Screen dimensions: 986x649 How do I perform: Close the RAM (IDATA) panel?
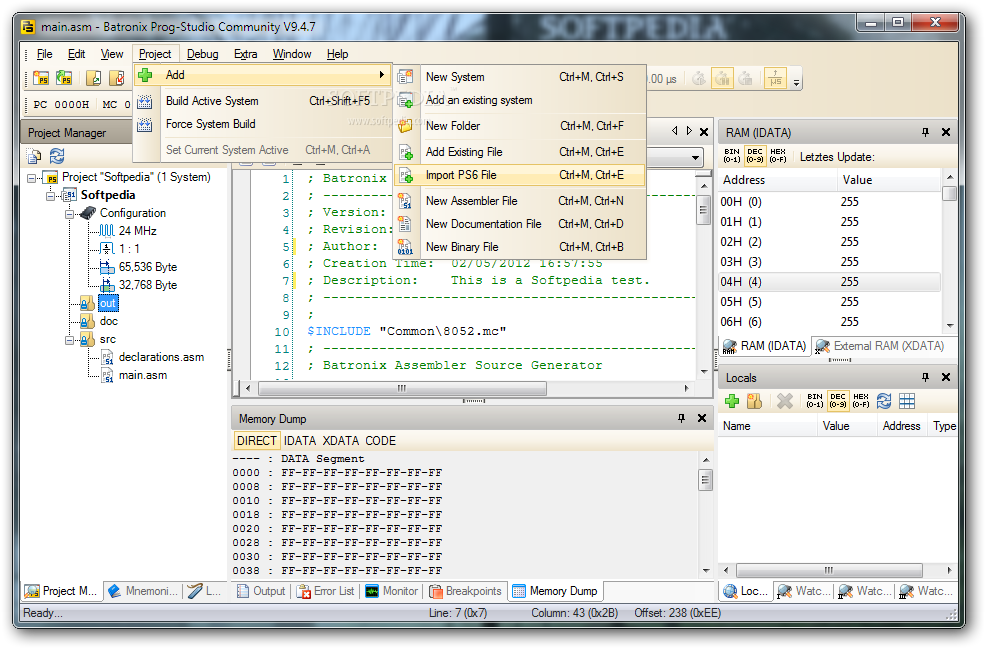pyautogui.click(x=946, y=132)
